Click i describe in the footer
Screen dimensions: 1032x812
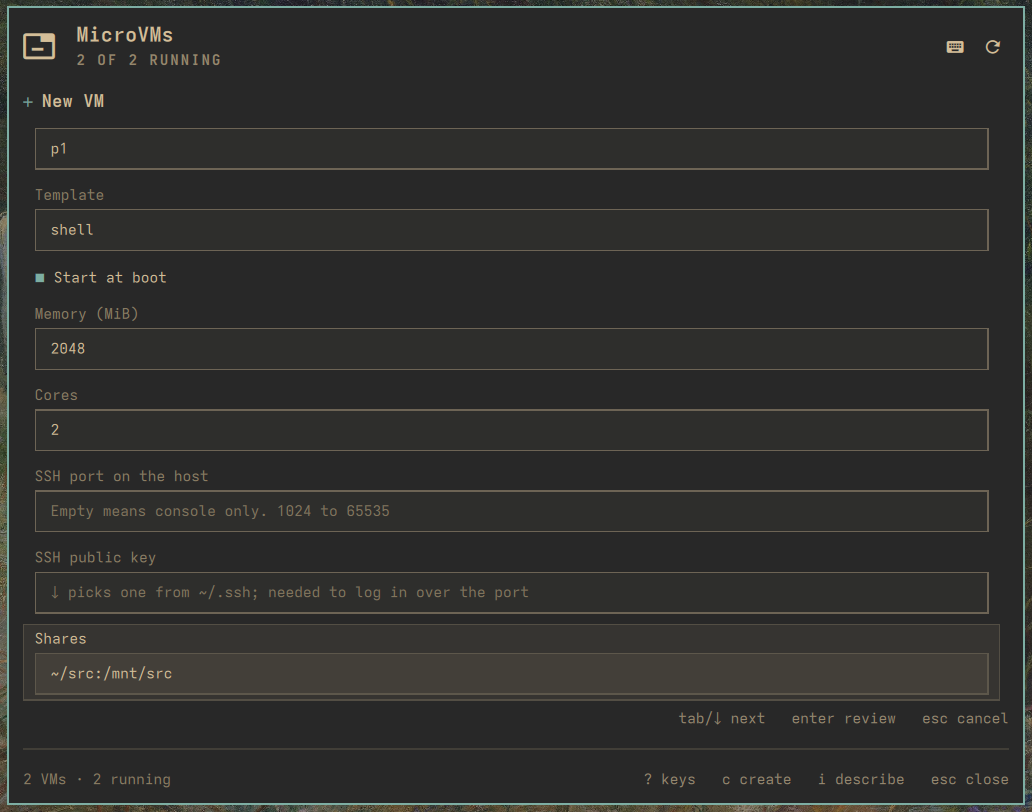[x=861, y=779]
